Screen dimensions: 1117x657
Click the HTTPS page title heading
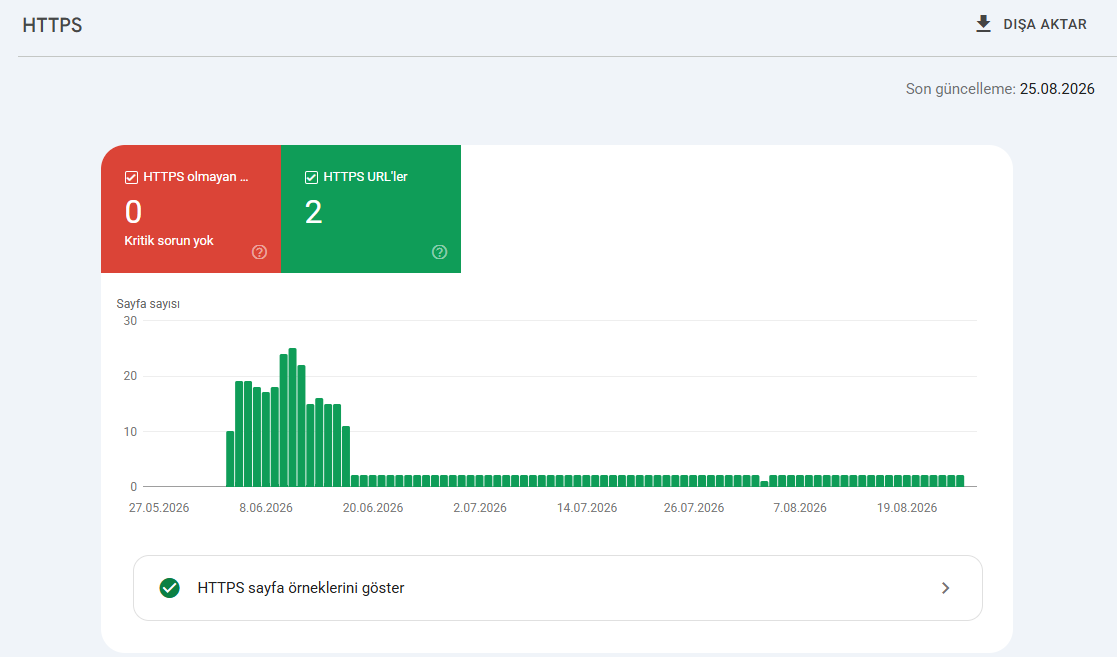tap(52, 25)
